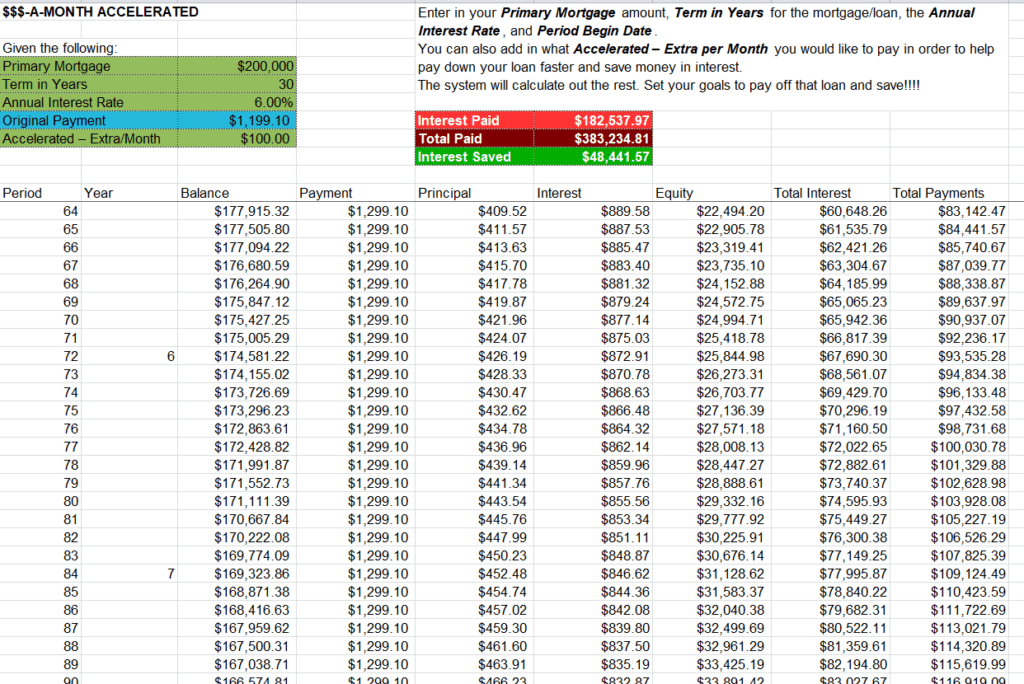Click the Balance column header
Viewport: 1024px width, 684px height.
(x=236, y=193)
